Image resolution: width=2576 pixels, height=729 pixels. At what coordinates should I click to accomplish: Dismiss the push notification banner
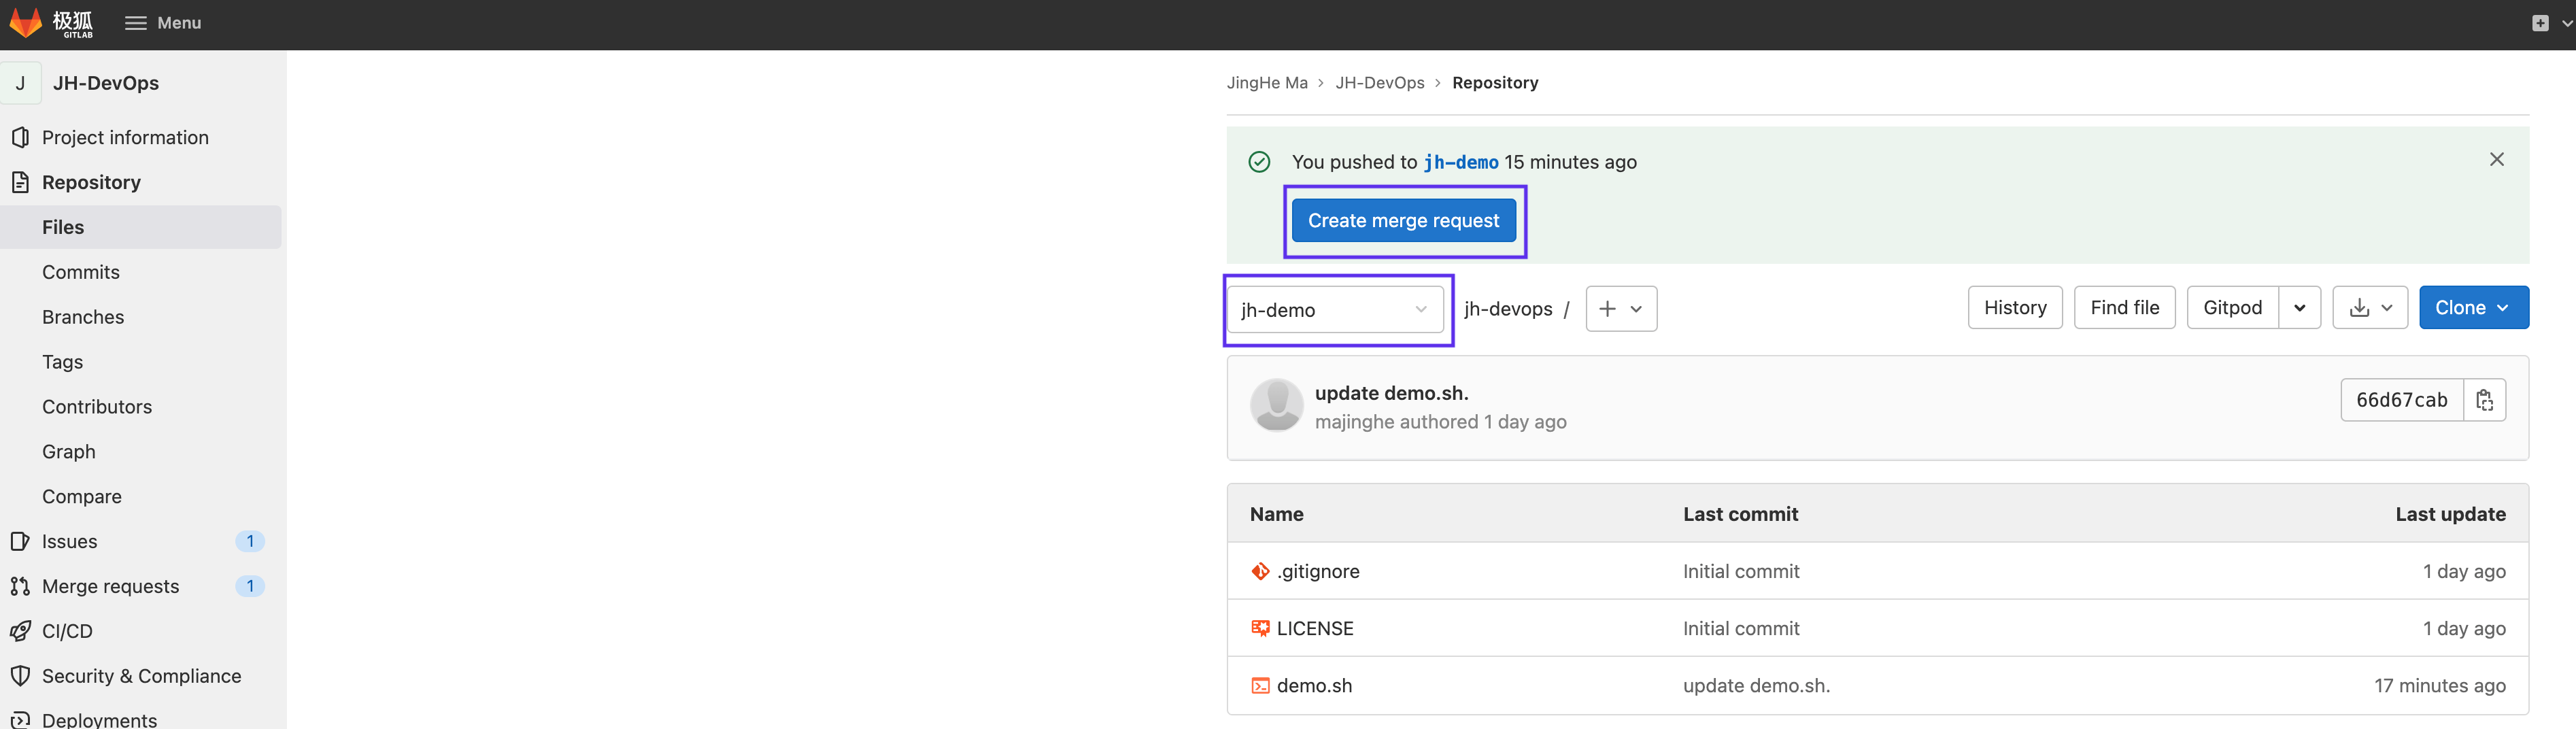pos(2496,160)
